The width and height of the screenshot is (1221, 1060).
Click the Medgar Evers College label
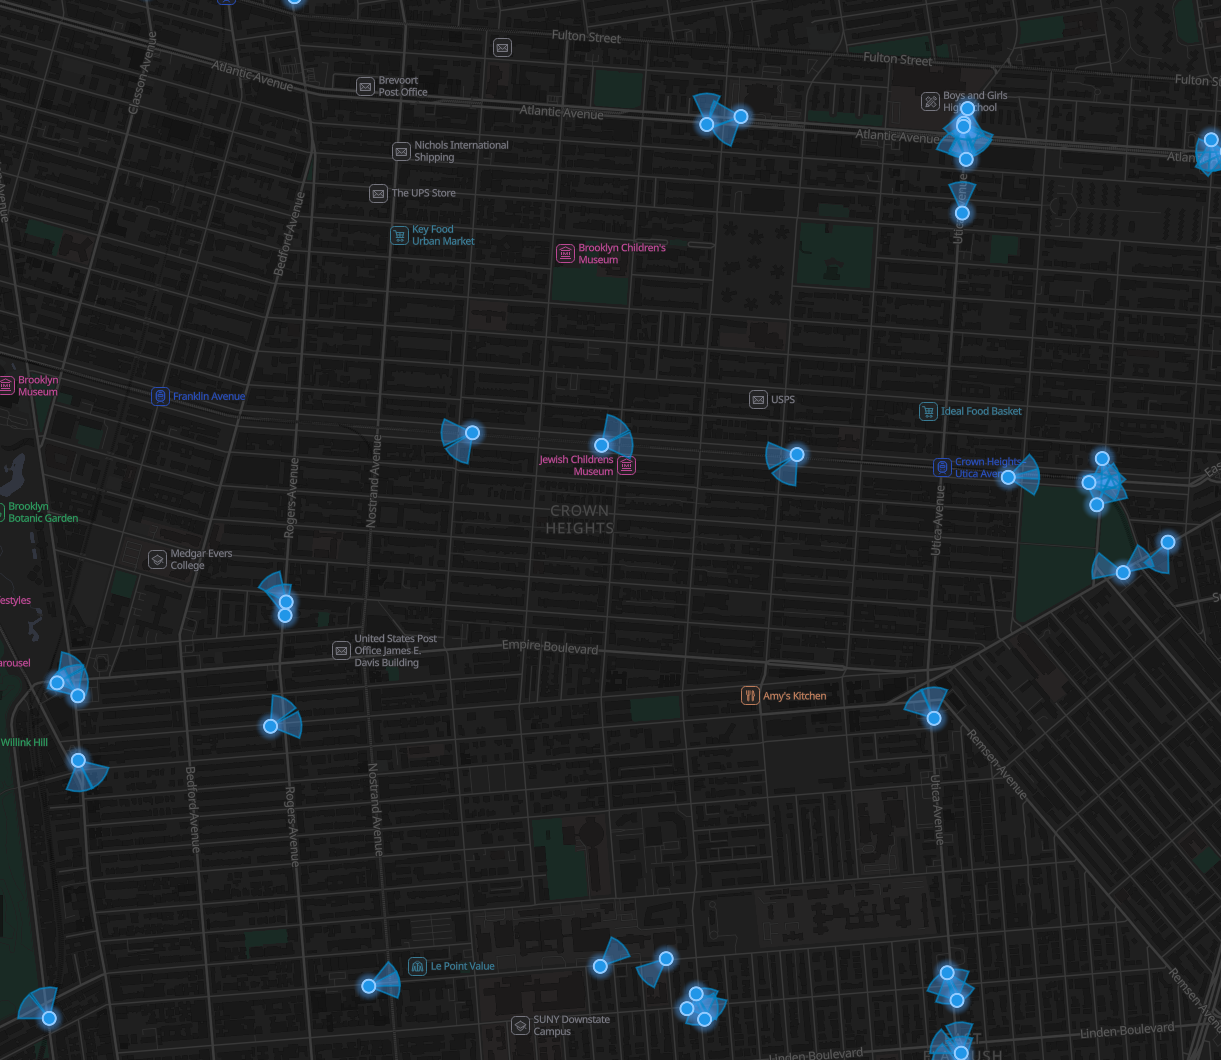point(201,560)
